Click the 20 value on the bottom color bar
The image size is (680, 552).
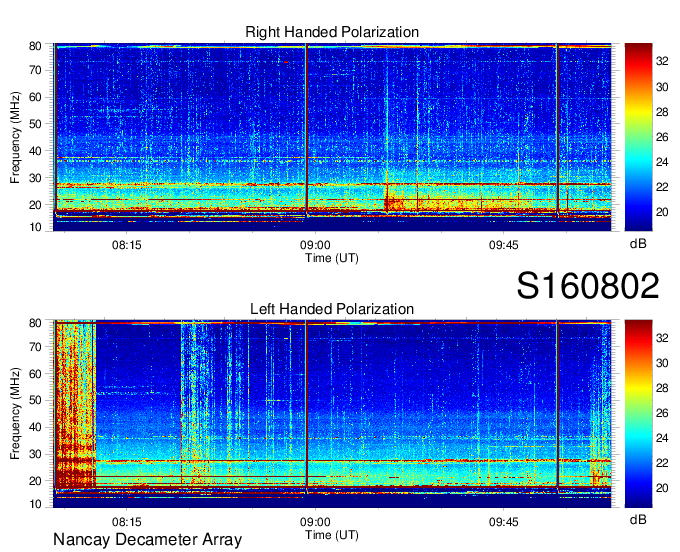point(662,488)
